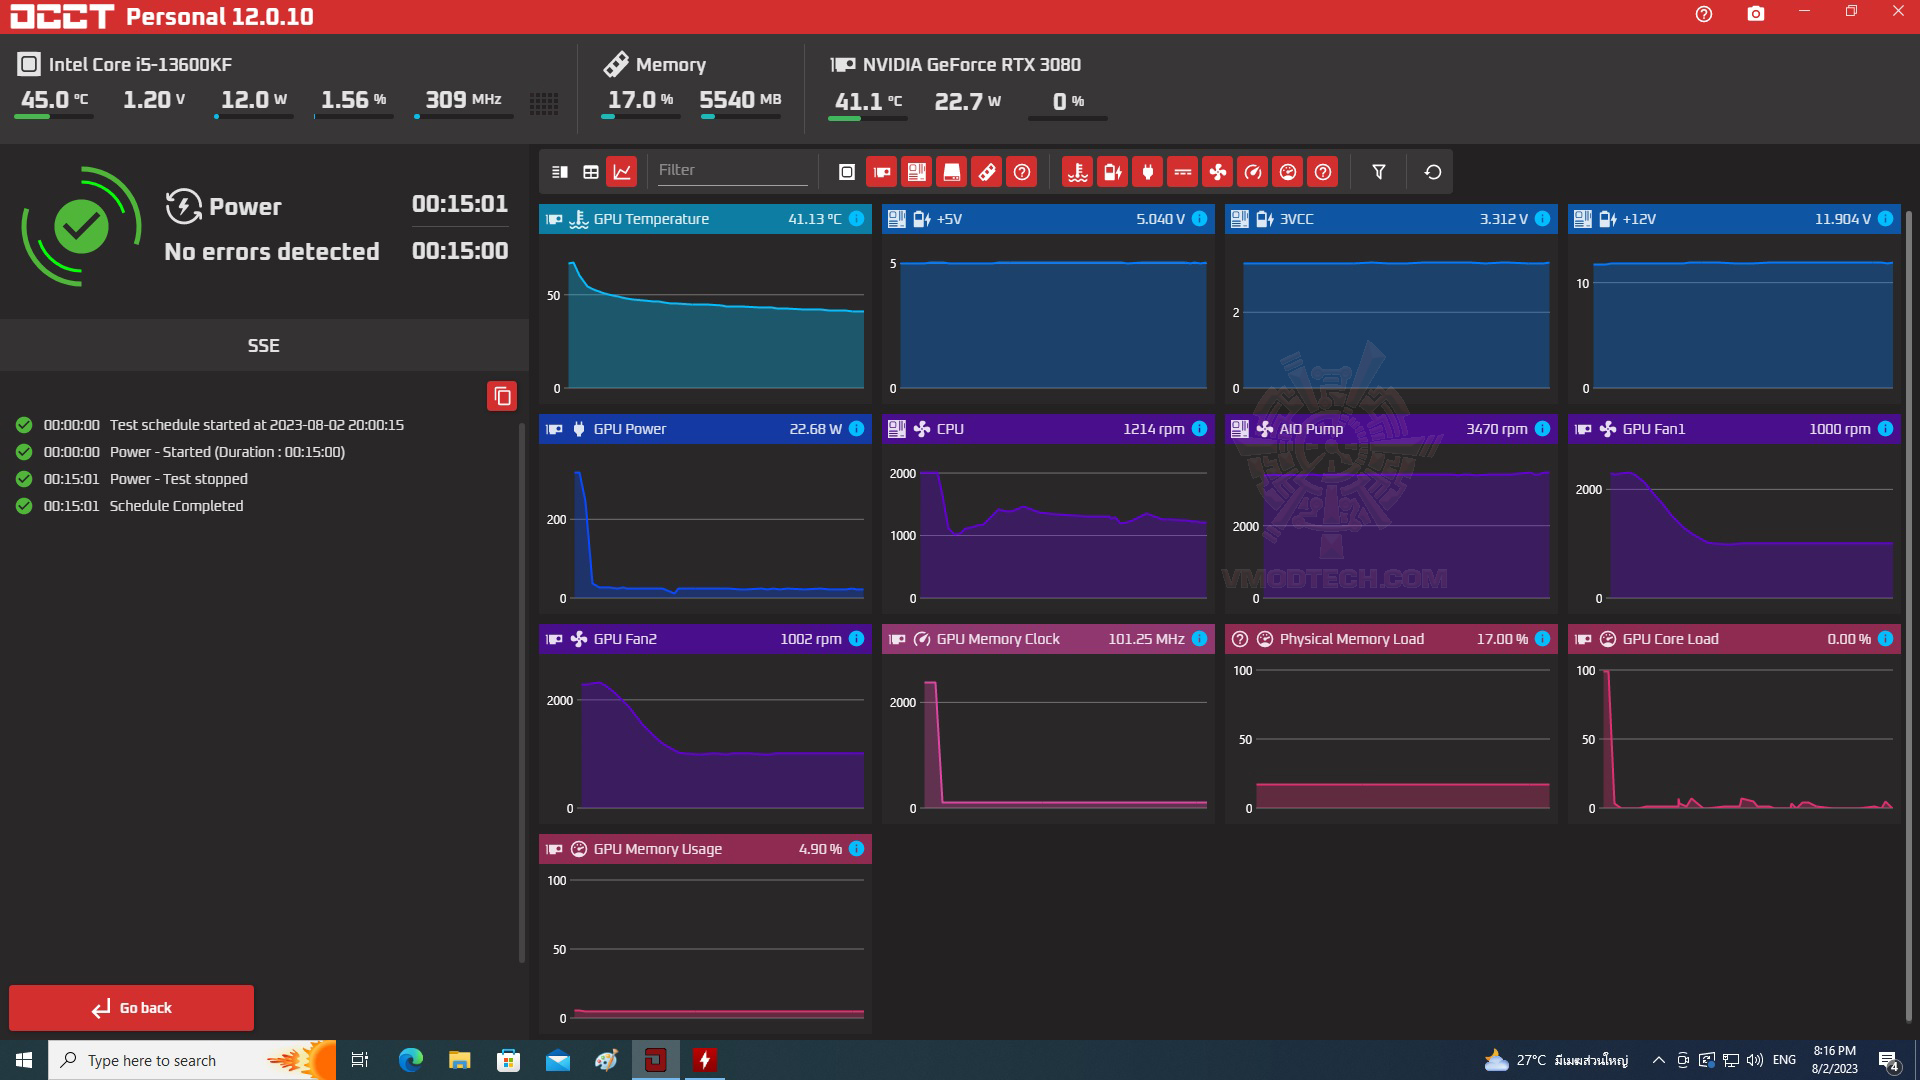Copy the test log to clipboard

pyautogui.click(x=502, y=396)
